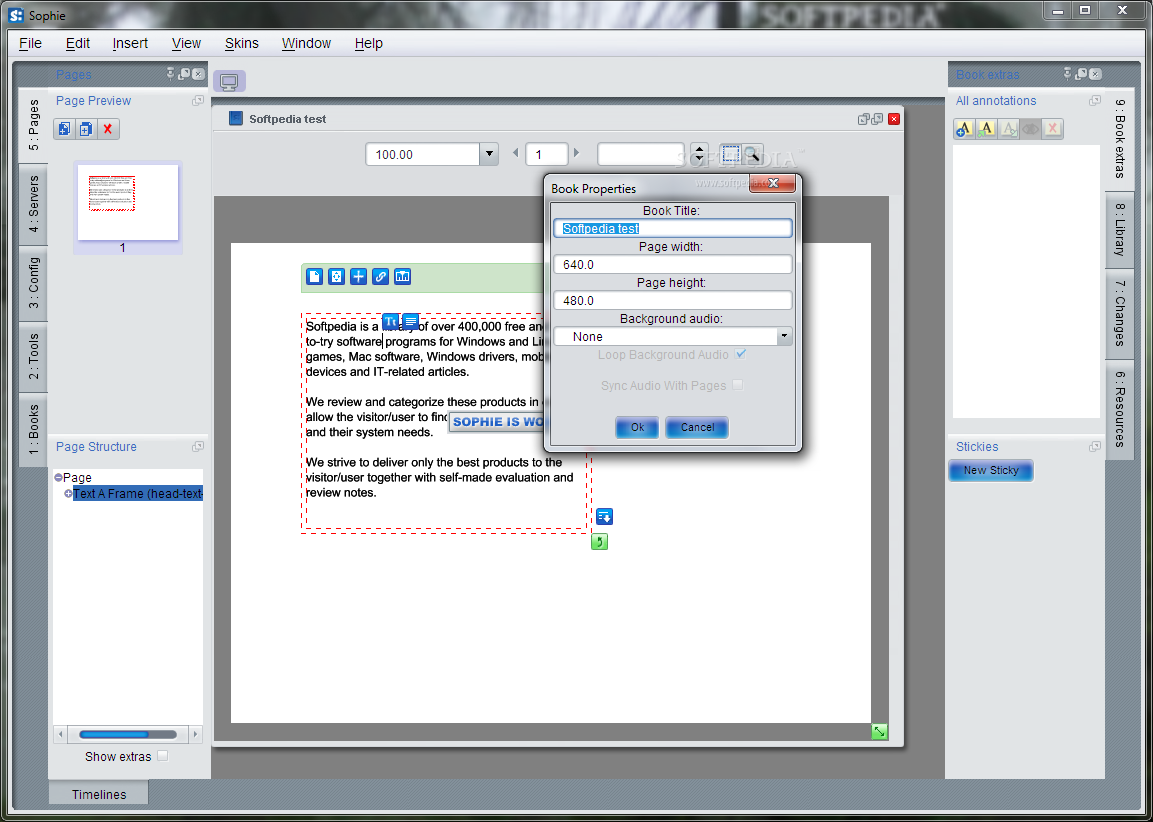Click the add annotation icon with blue plus
The width and height of the screenshot is (1153, 822).
point(964,129)
